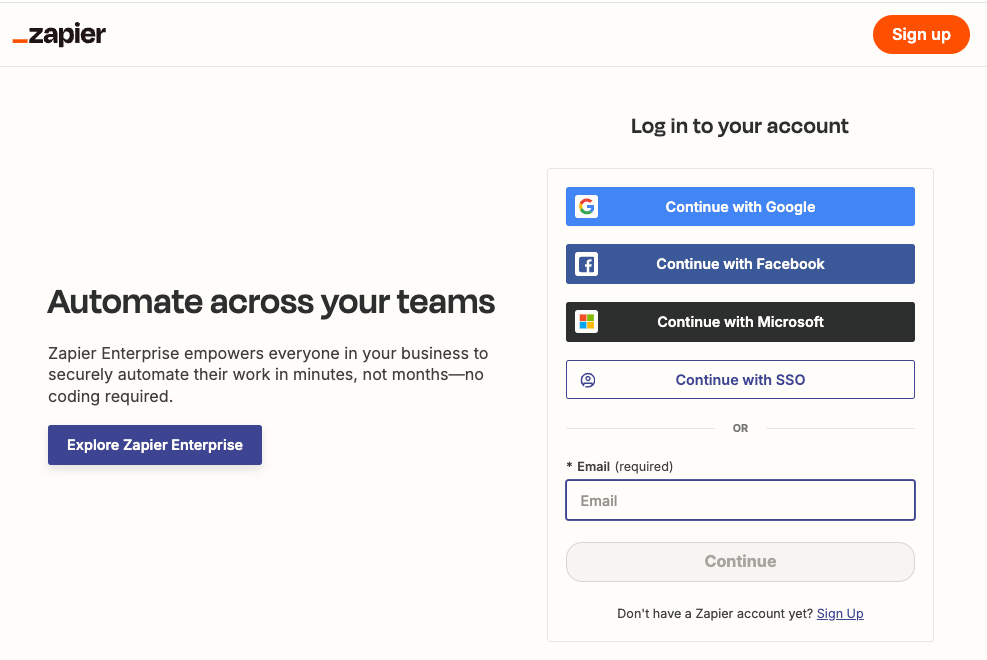The width and height of the screenshot is (987, 660).
Task: Click the Facebook f icon
Action: pos(587,264)
